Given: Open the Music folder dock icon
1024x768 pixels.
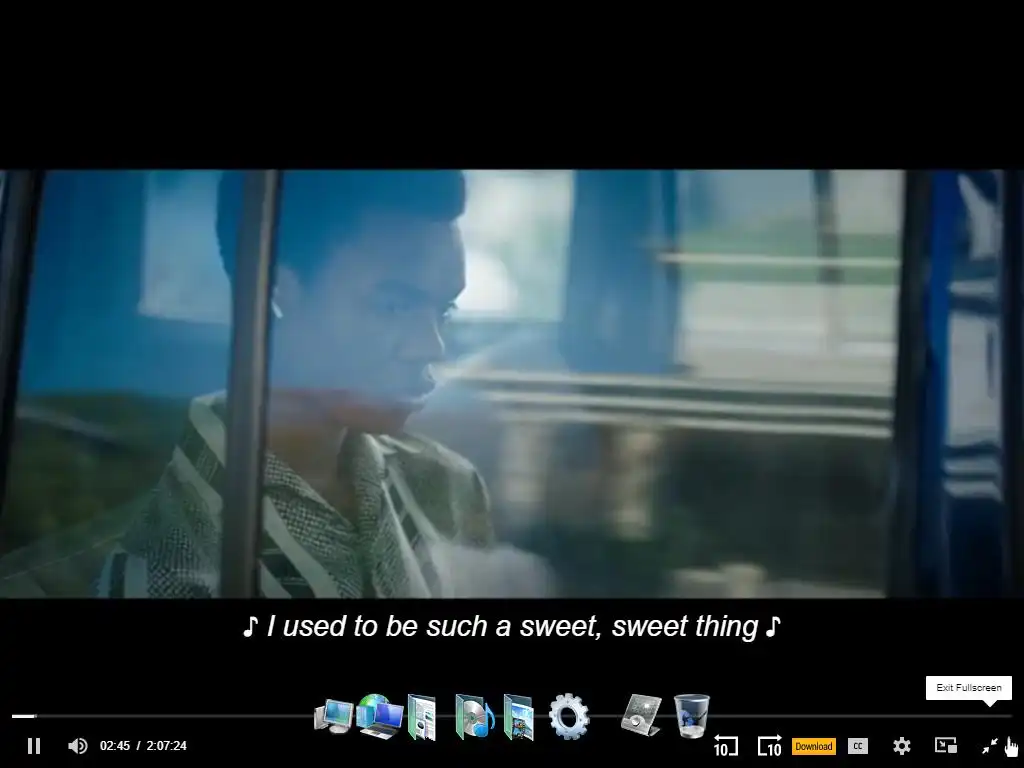Looking at the screenshot, I should pos(474,716).
